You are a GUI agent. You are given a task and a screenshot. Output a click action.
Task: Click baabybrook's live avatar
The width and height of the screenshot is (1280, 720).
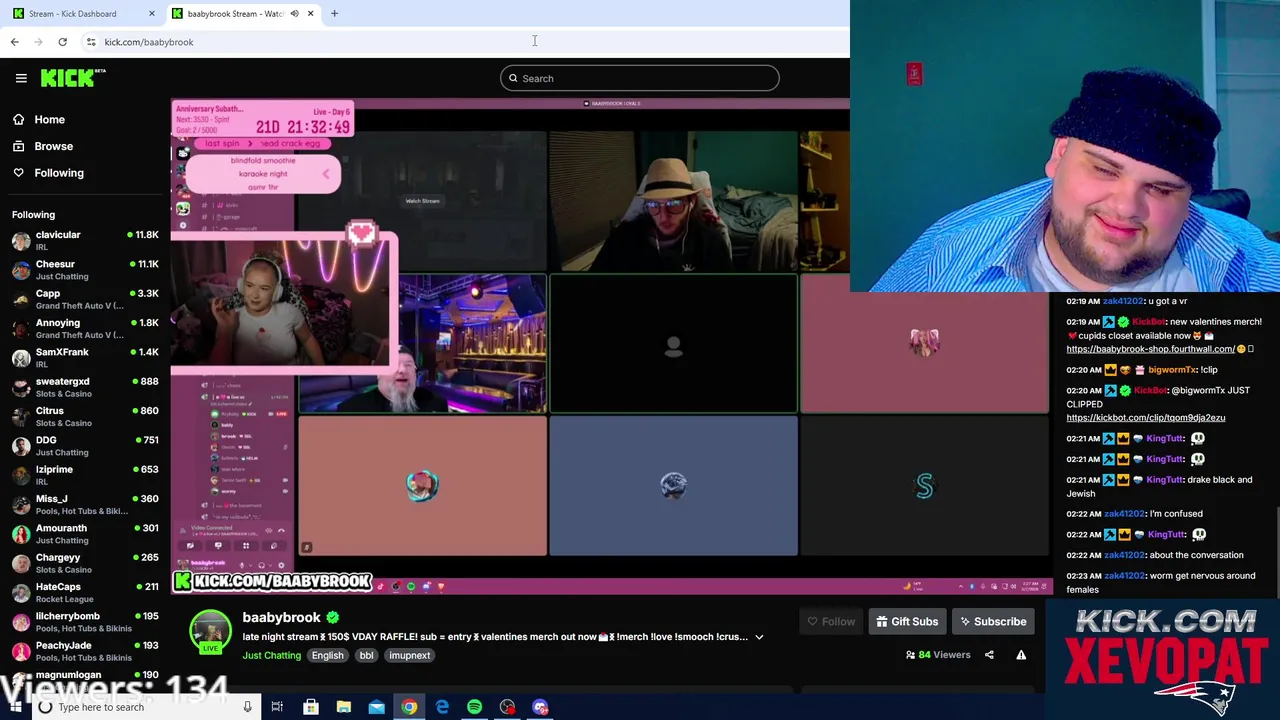point(210,632)
